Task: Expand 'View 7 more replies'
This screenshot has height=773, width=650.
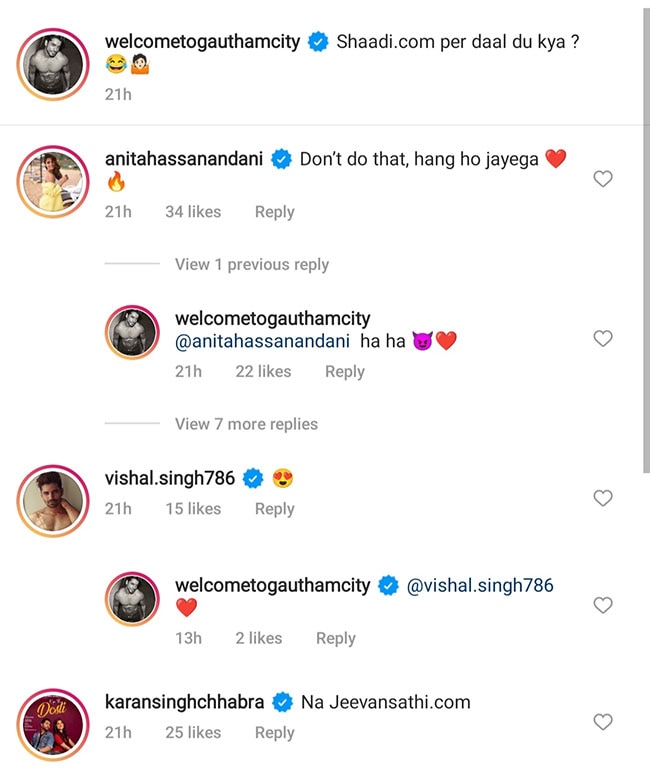Action: pos(246,424)
